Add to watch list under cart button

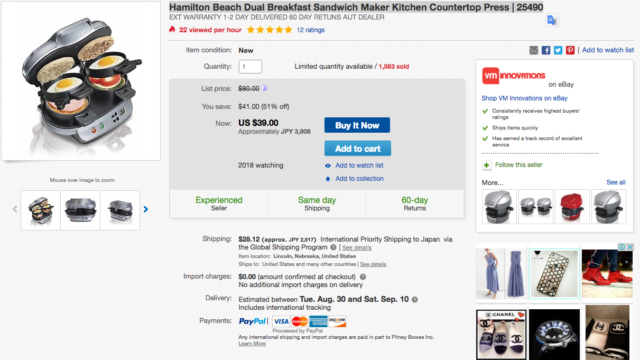[359, 165]
